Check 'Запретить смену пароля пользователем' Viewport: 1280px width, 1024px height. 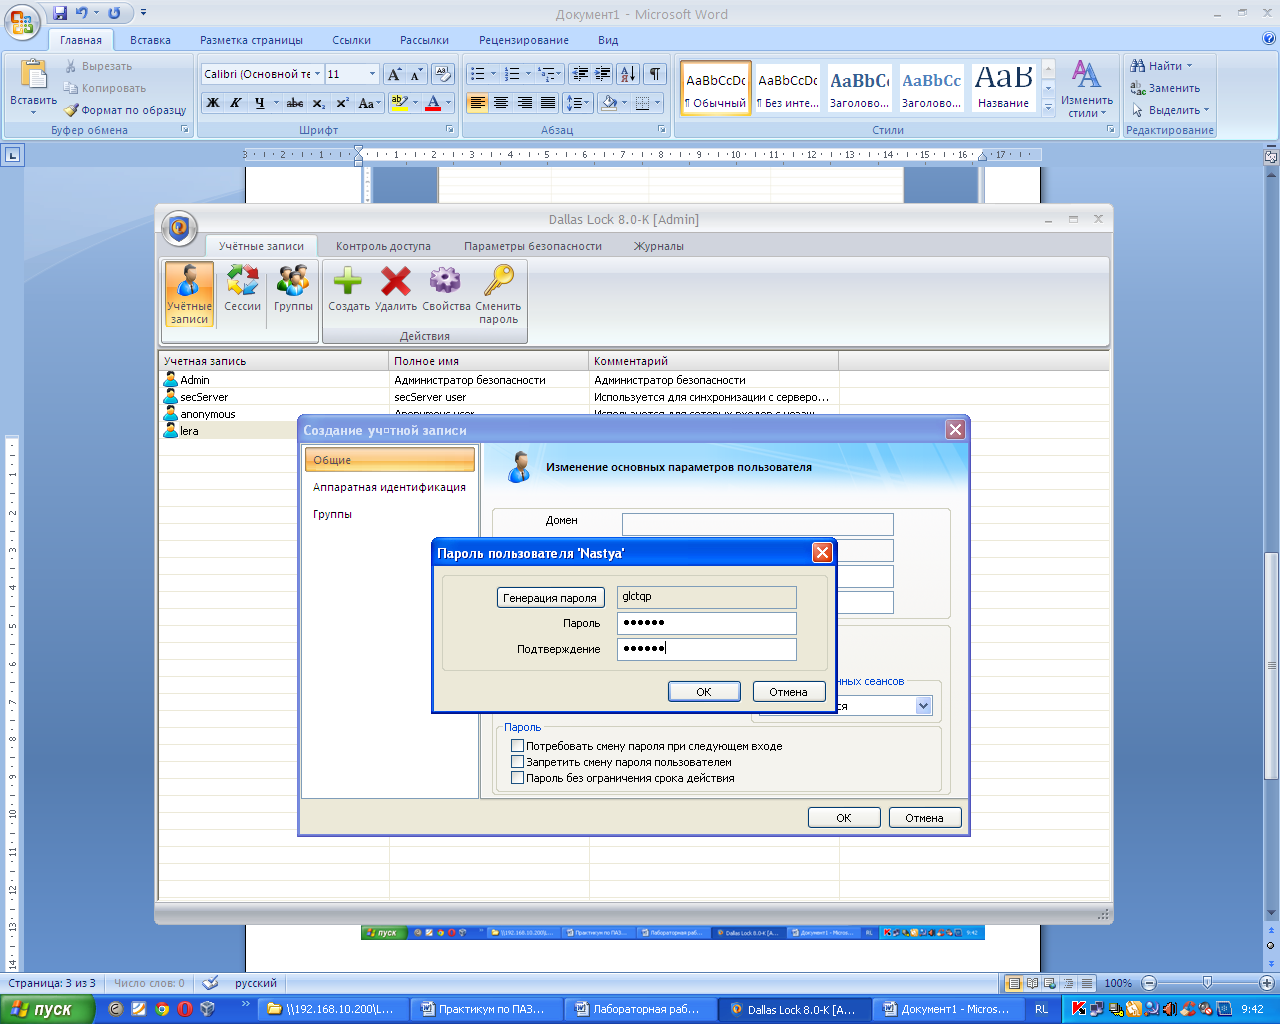point(517,762)
